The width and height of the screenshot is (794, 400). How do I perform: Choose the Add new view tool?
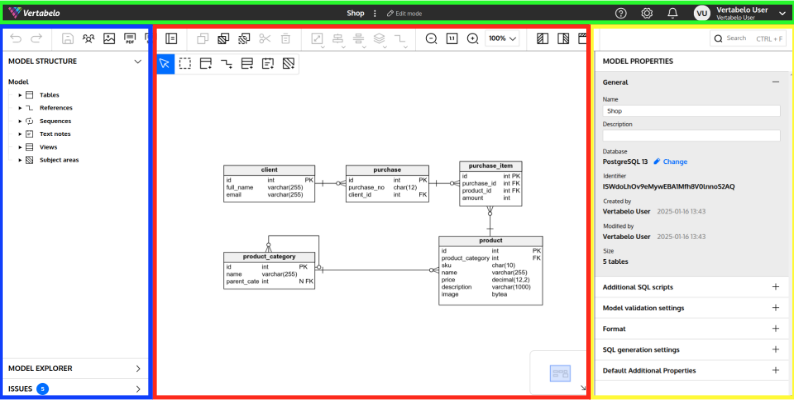[247, 64]
